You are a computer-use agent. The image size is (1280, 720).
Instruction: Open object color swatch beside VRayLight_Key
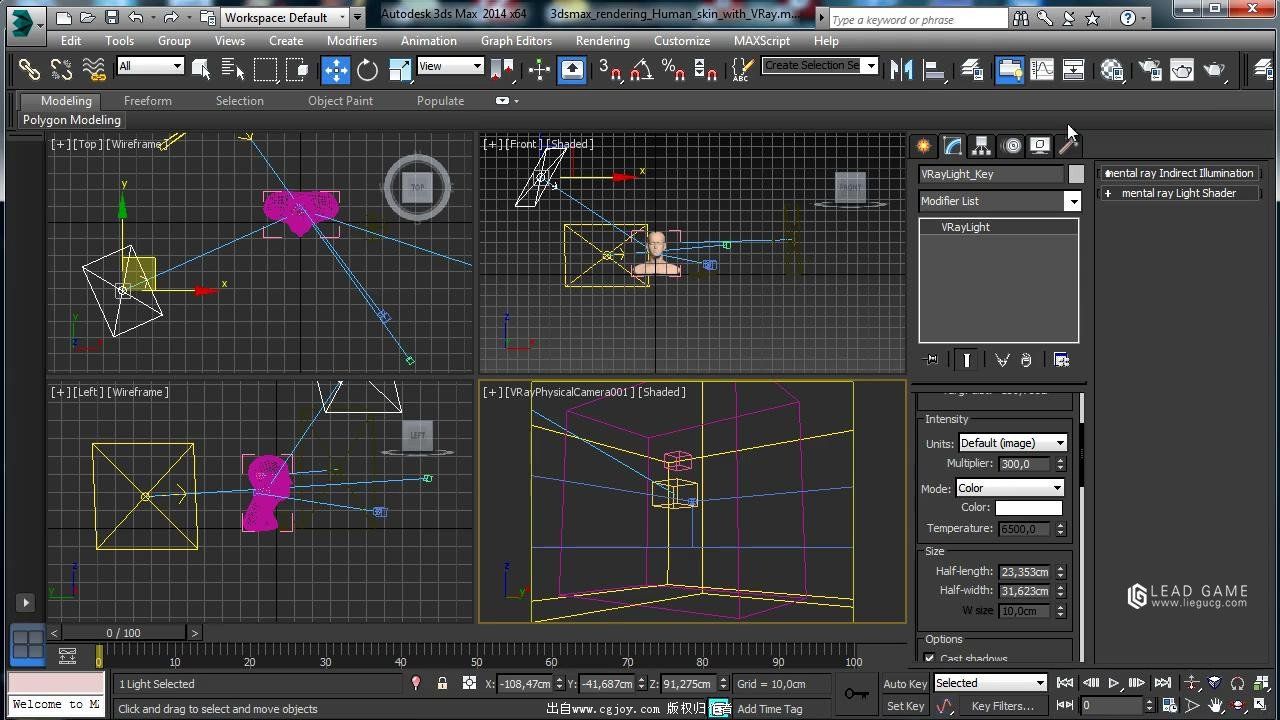pyautogui.click(x=1076, y=174)
